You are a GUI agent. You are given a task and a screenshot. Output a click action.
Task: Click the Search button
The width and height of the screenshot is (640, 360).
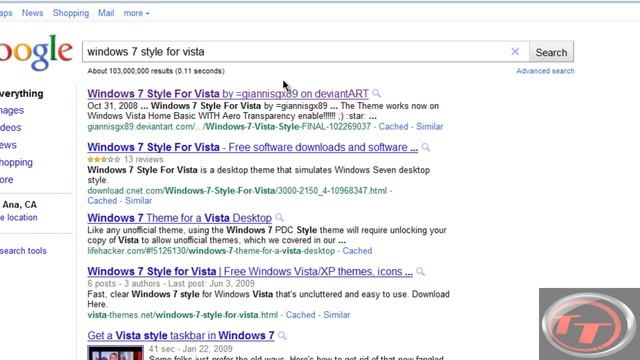coord(551,52)
